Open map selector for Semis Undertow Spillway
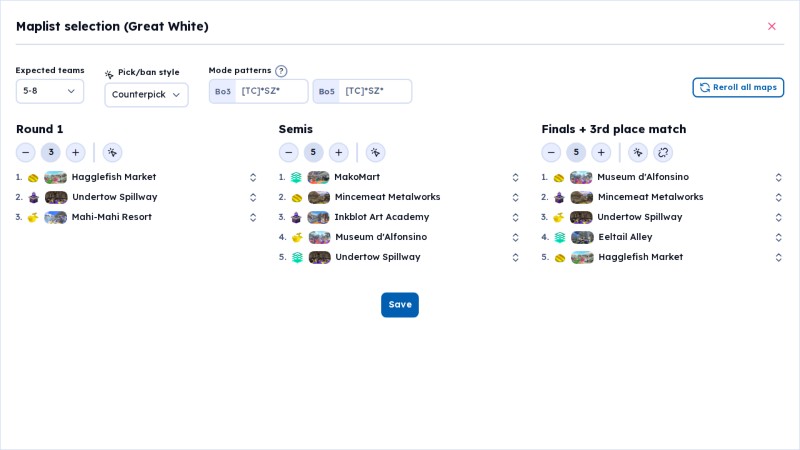 pos(515,257)
